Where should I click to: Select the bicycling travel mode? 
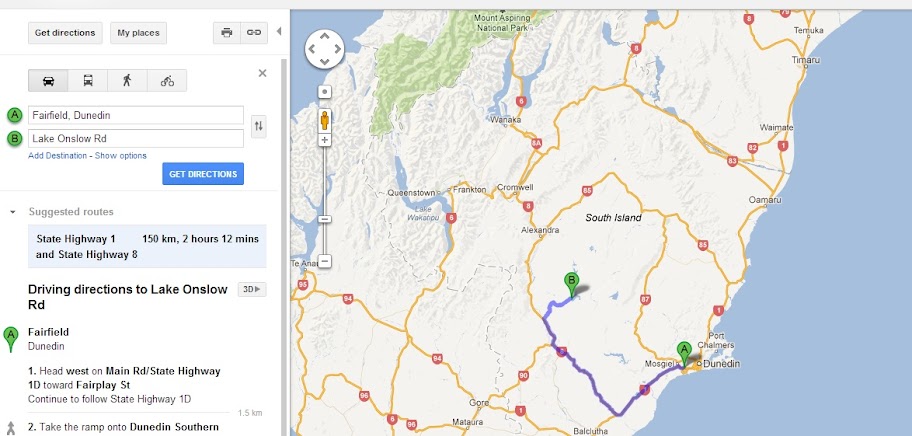coord(166,81)
